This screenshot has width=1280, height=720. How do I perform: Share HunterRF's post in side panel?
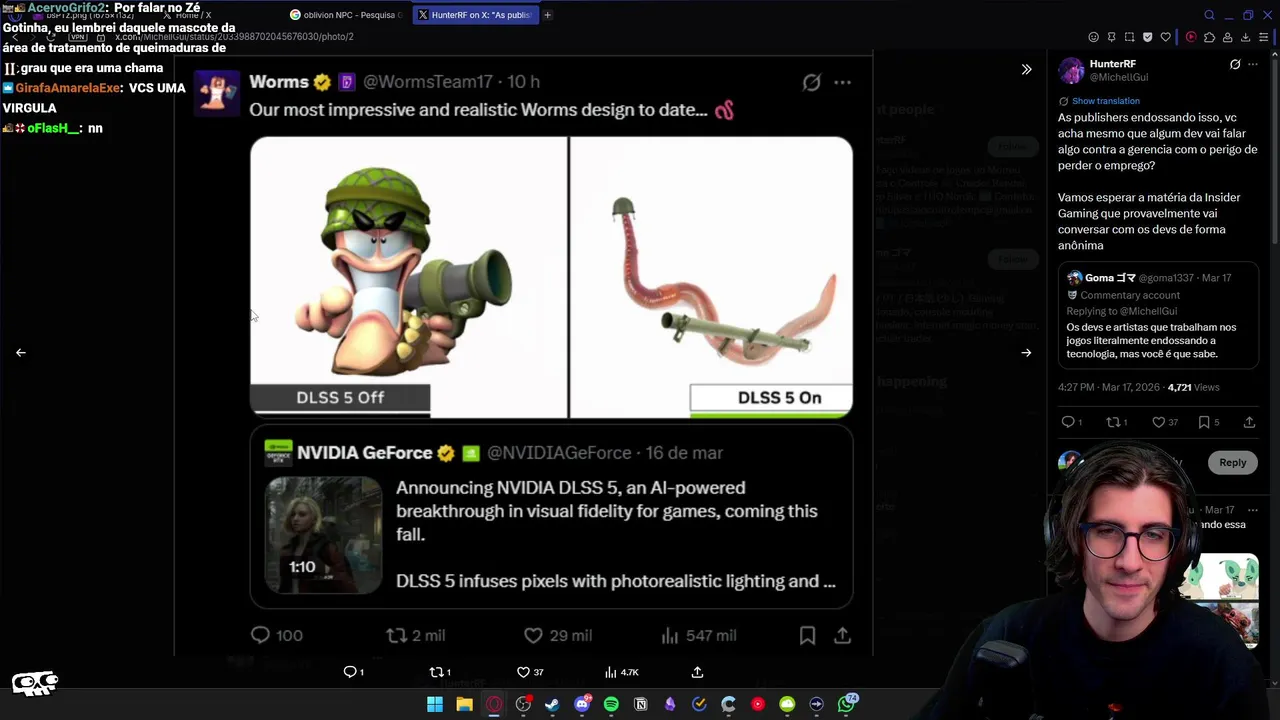coord(1249,422)
